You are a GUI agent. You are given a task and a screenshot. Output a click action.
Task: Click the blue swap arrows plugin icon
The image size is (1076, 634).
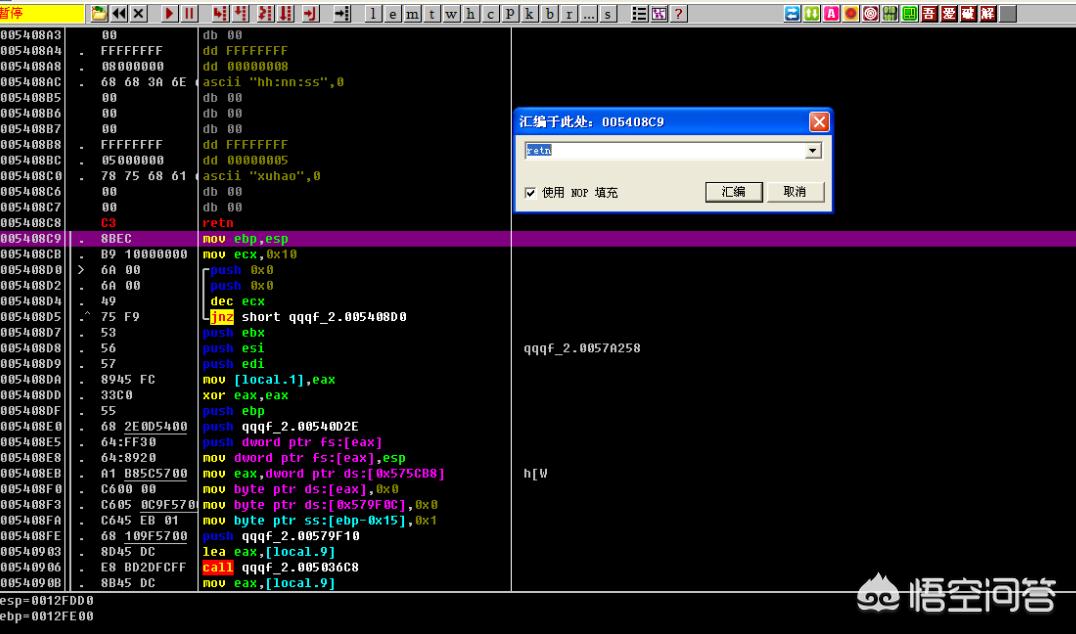point(793,13)
